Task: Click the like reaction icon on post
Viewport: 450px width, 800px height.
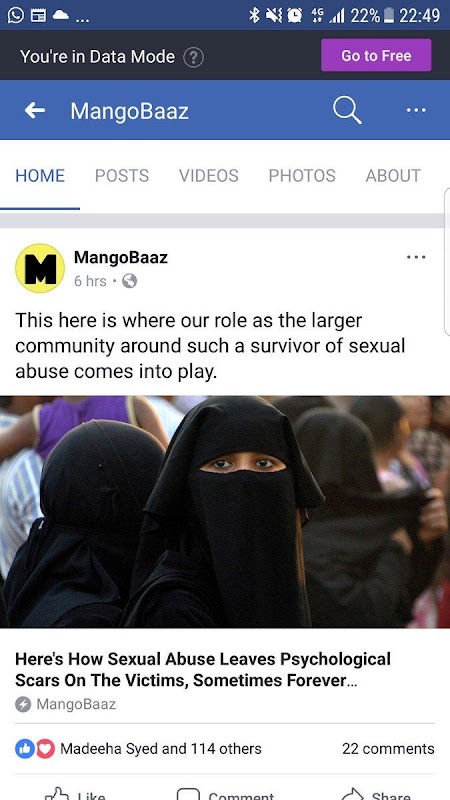Action: [24, 748]
